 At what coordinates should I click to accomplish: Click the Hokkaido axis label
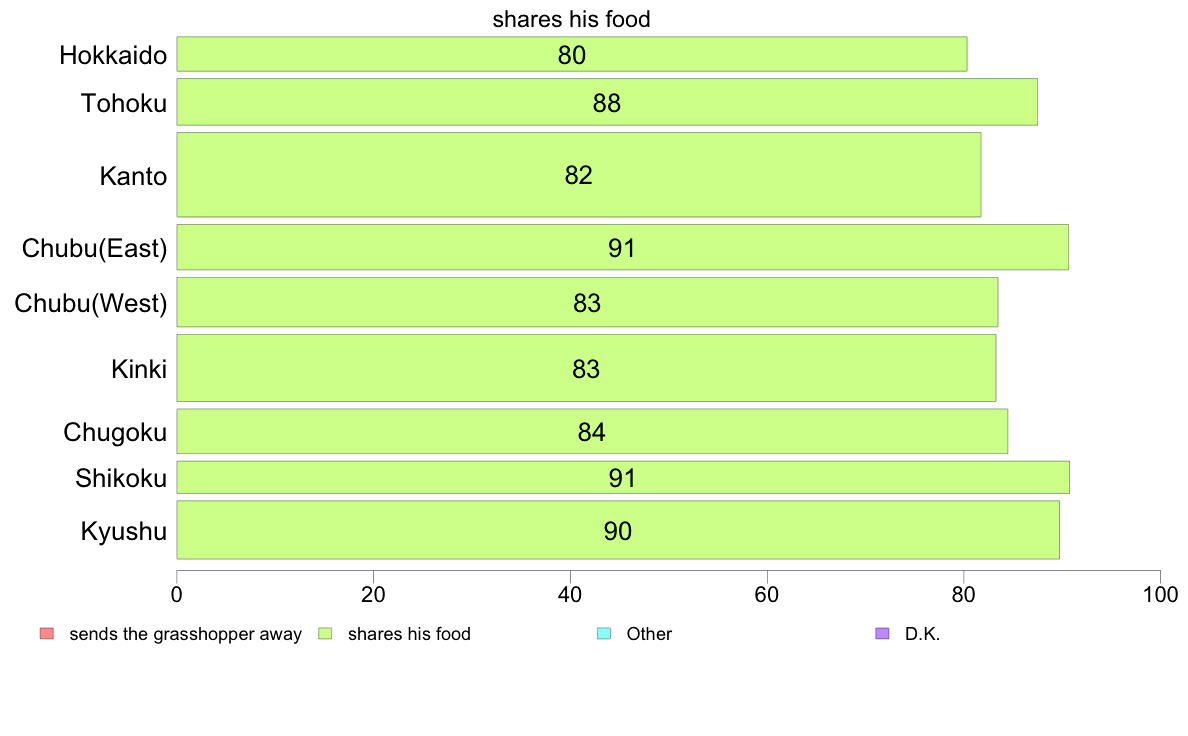113,55
